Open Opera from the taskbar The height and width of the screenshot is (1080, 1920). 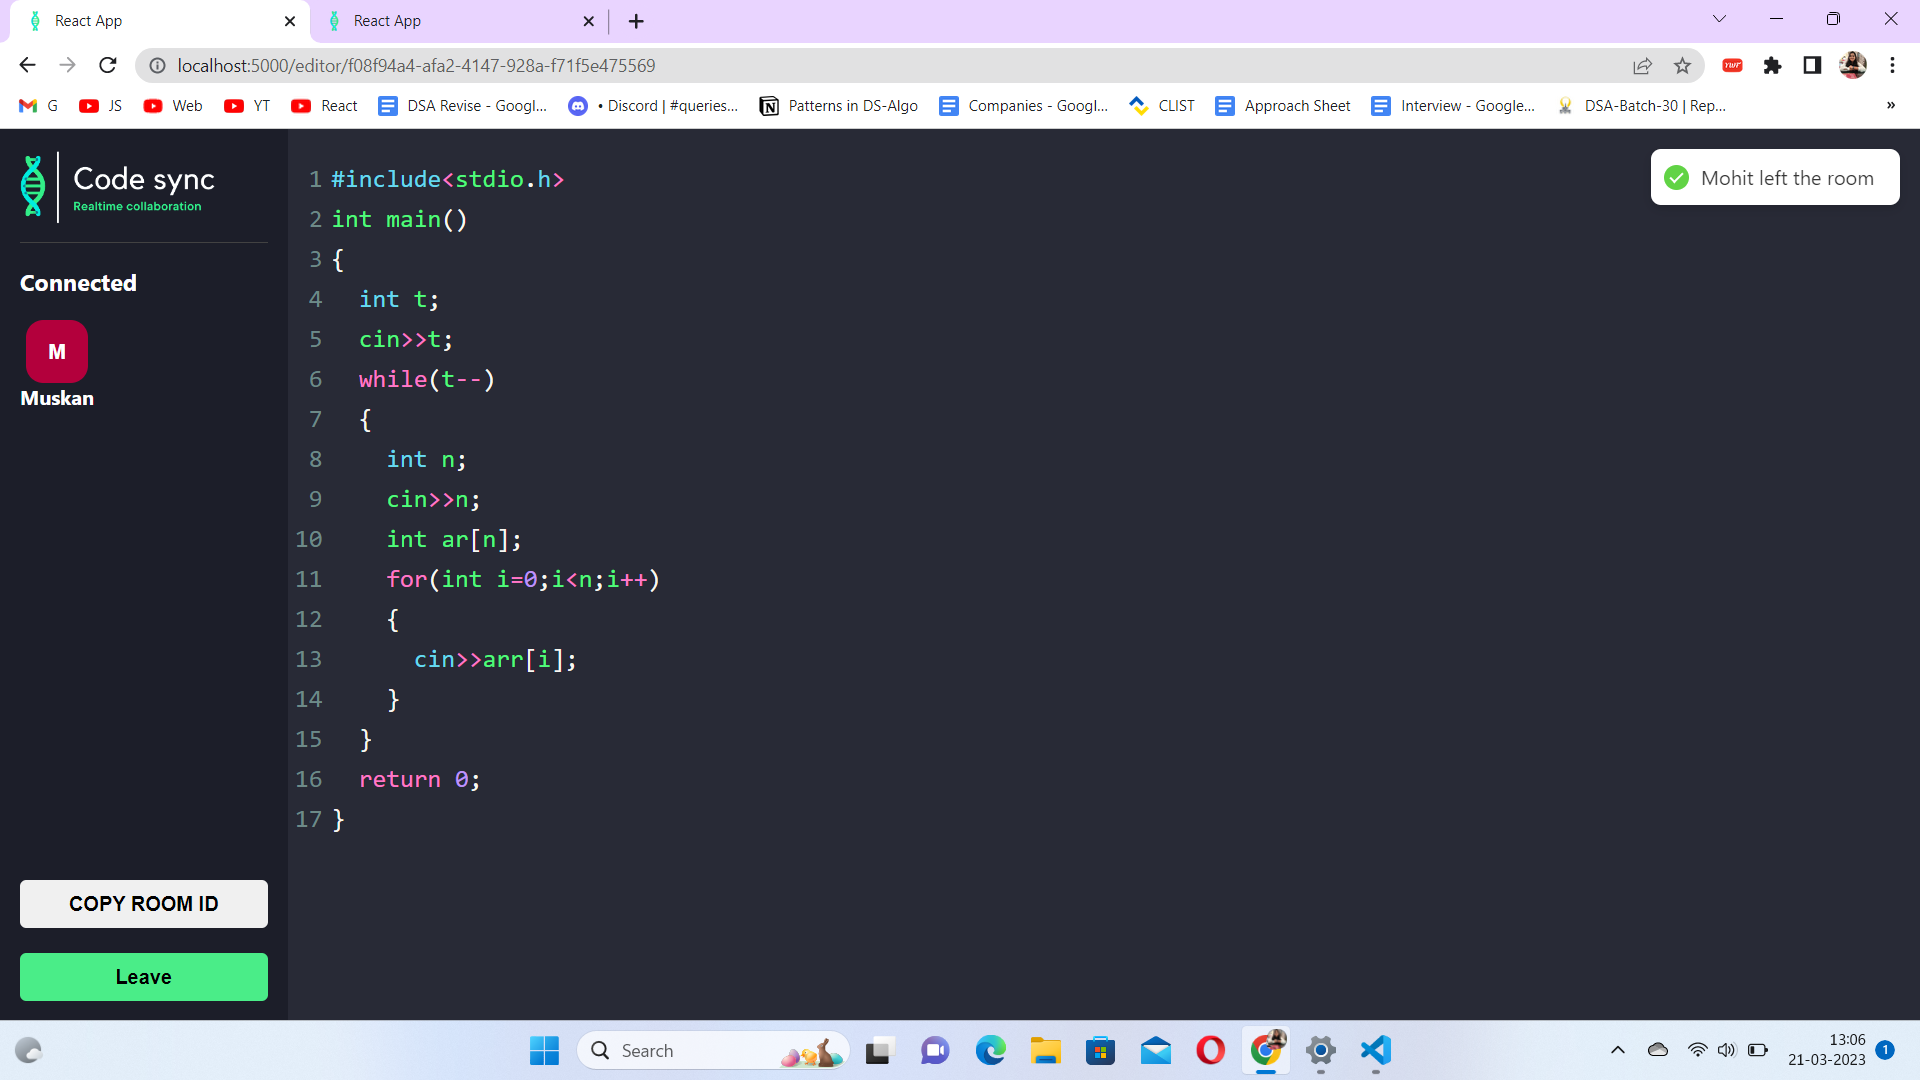pyautogui.click(x=1210, y=1051)
